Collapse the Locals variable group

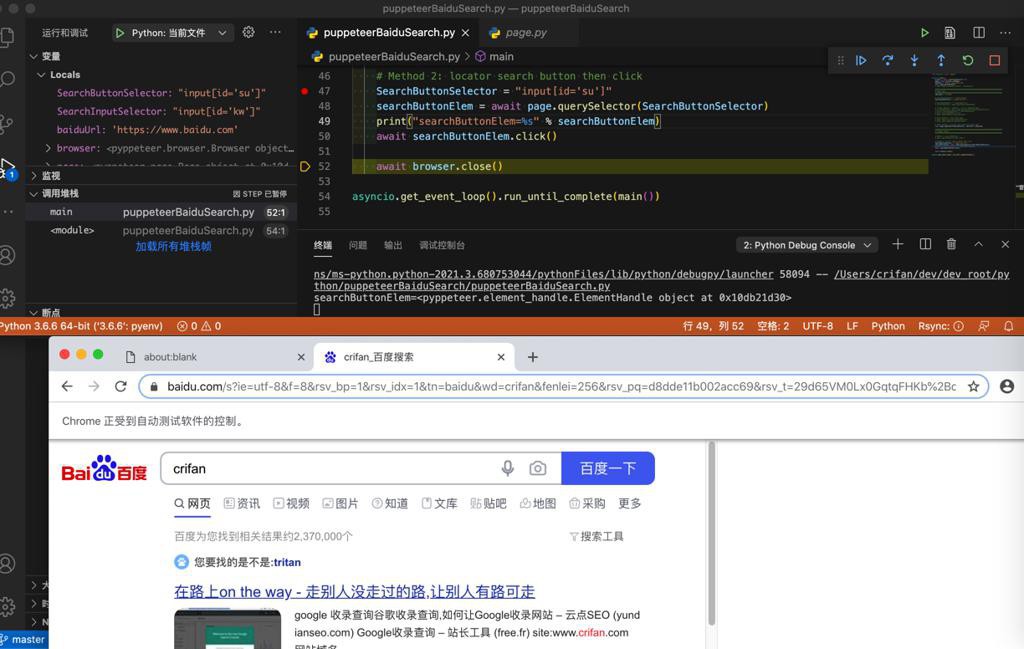pos(41,74)
